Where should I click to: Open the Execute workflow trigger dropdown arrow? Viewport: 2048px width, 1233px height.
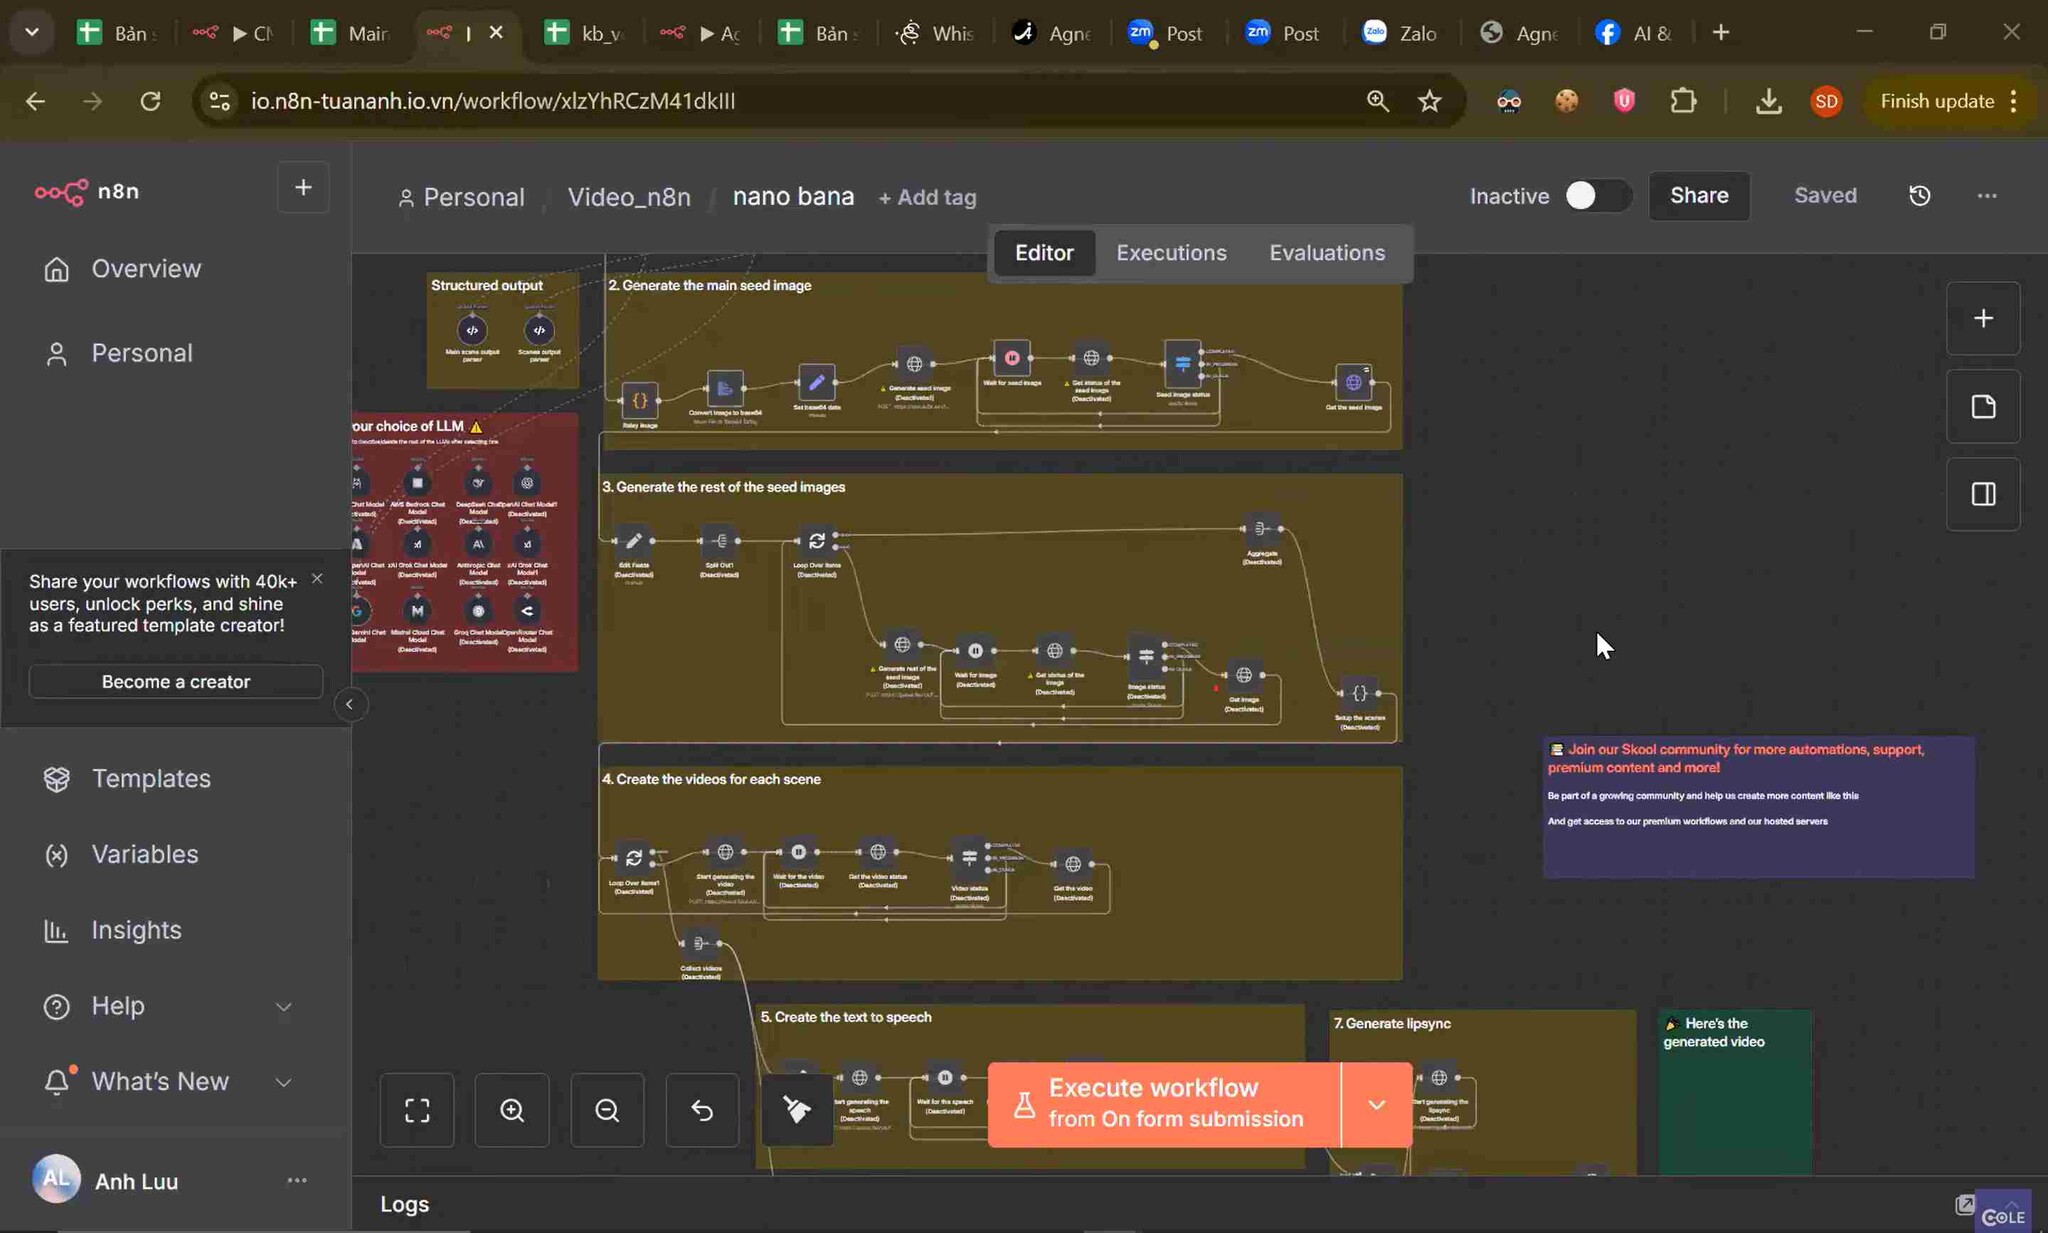click(1377, 1105)
